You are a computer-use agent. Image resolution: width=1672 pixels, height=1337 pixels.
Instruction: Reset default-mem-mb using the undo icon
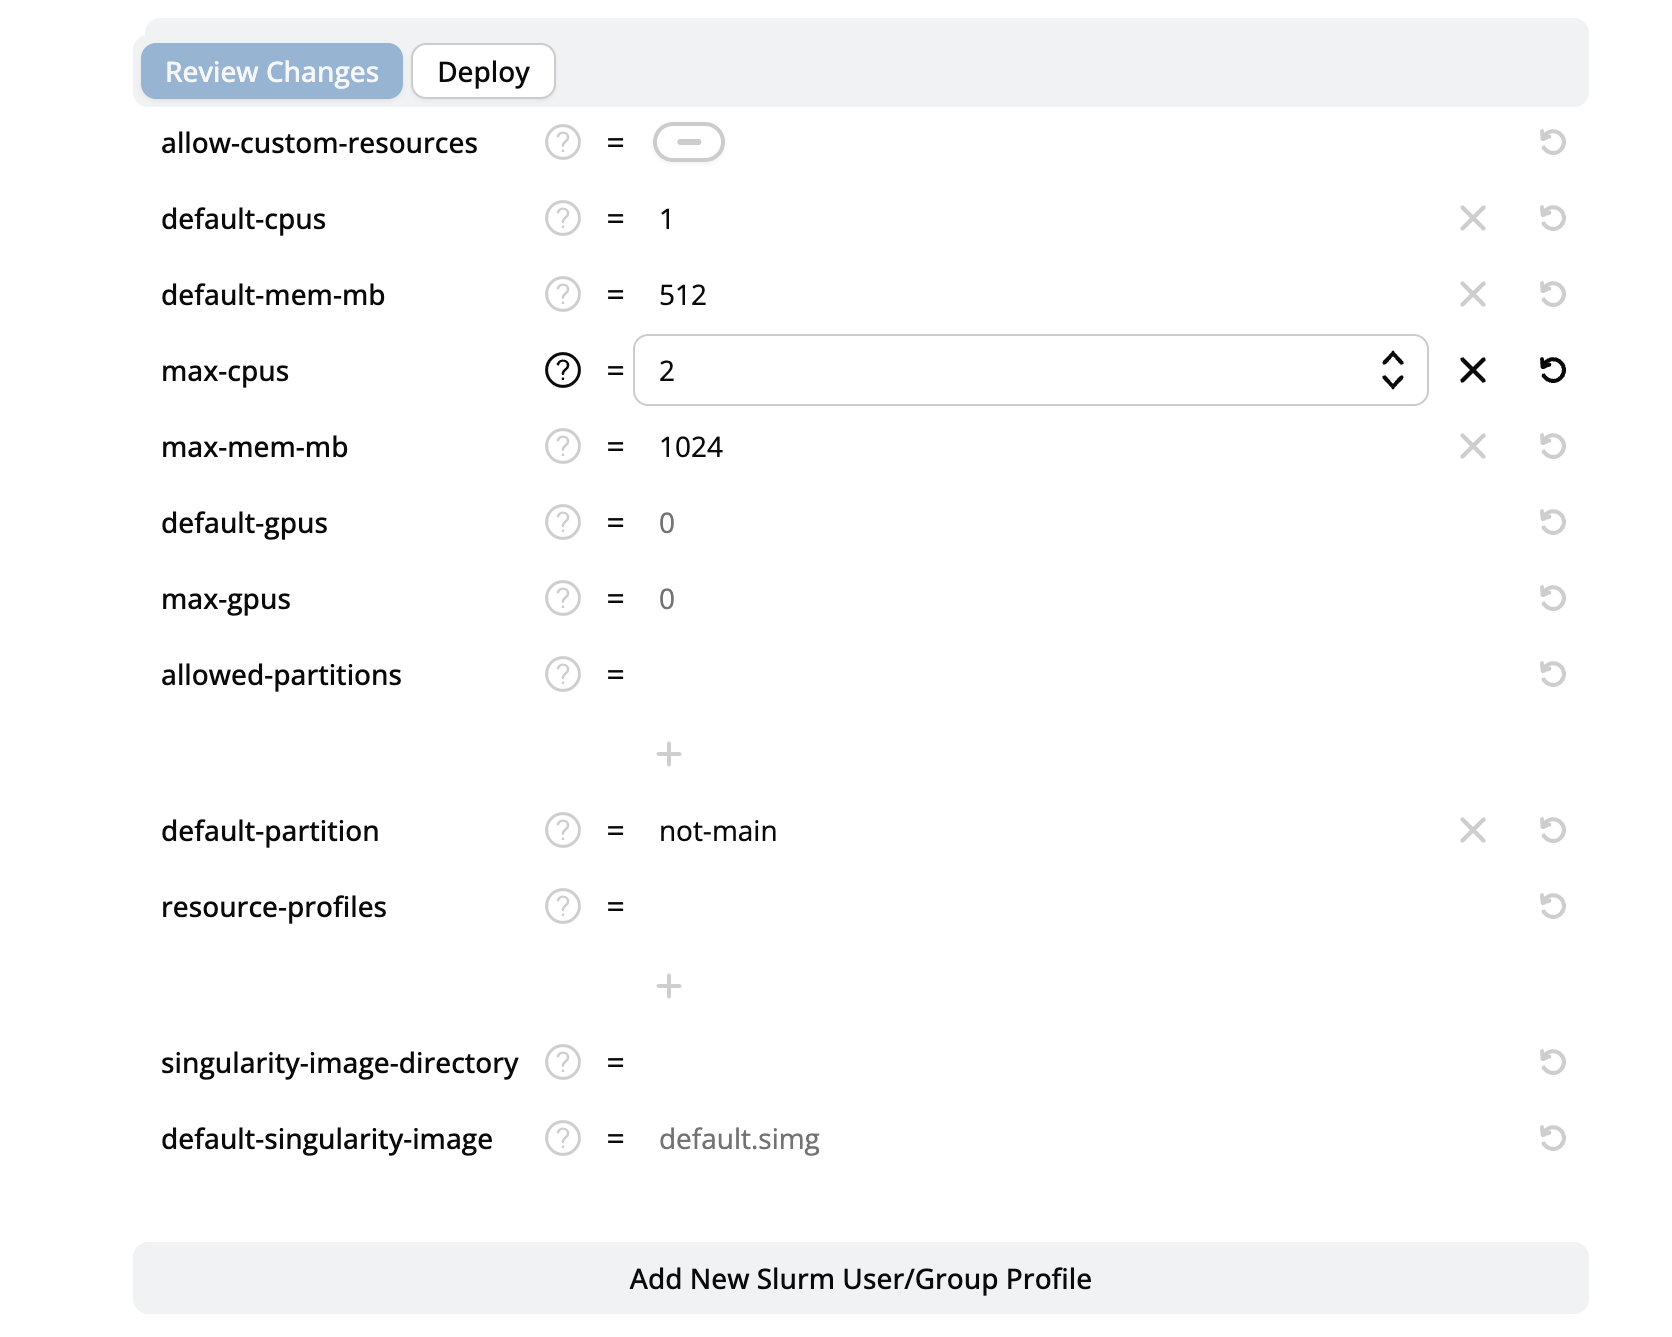click(1552, 295)
